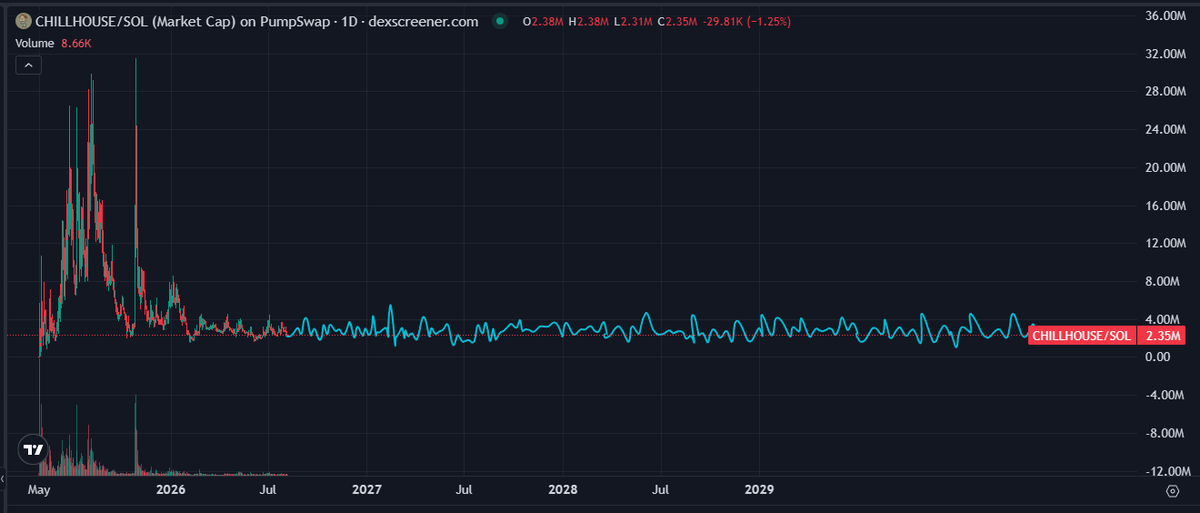Click the H2.38M high value
Screen dimensions: 1200x513
point(589,22)
